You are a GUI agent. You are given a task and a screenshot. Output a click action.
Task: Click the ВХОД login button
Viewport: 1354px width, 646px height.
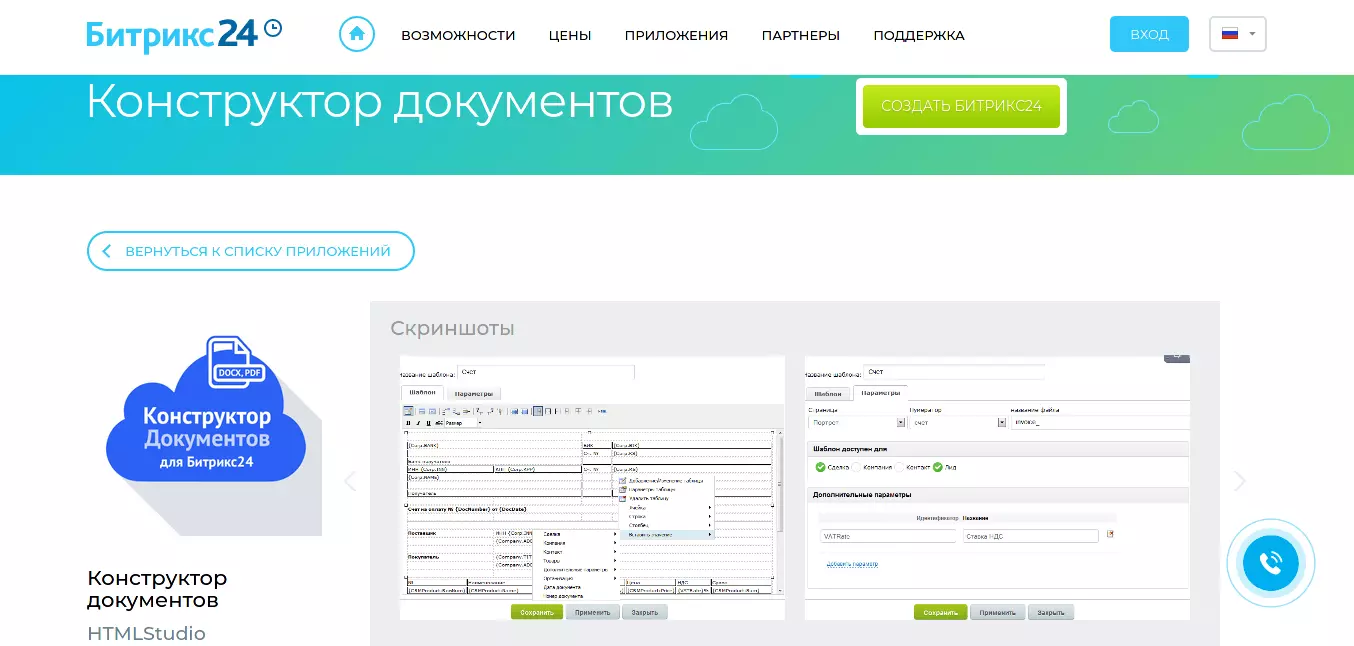1149,34
